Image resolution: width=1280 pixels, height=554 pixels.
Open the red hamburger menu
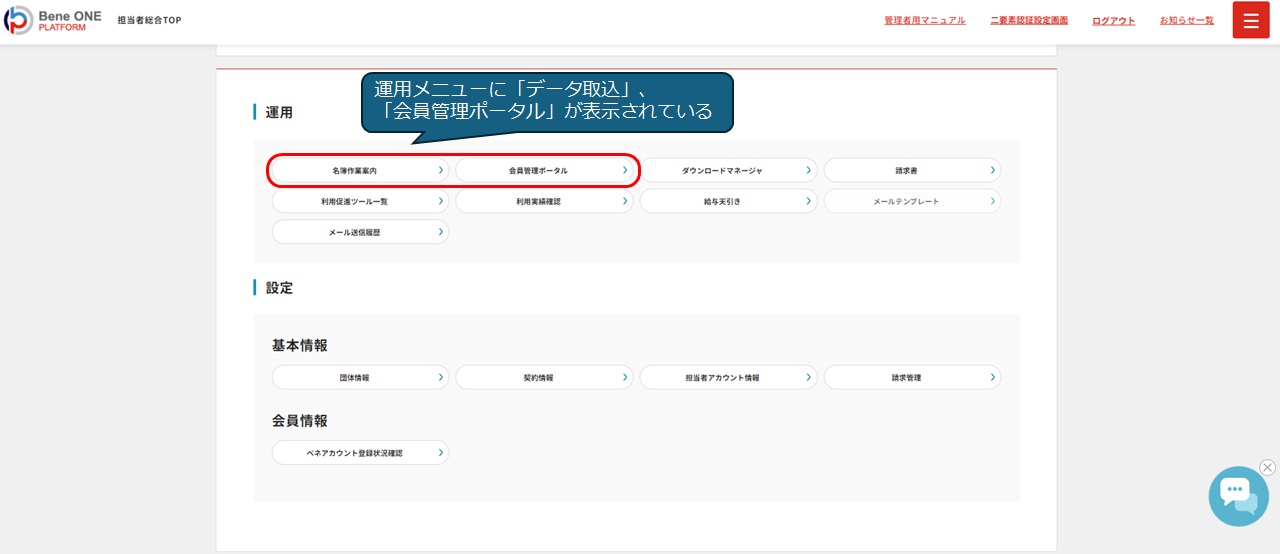(x=1250, y=20)
